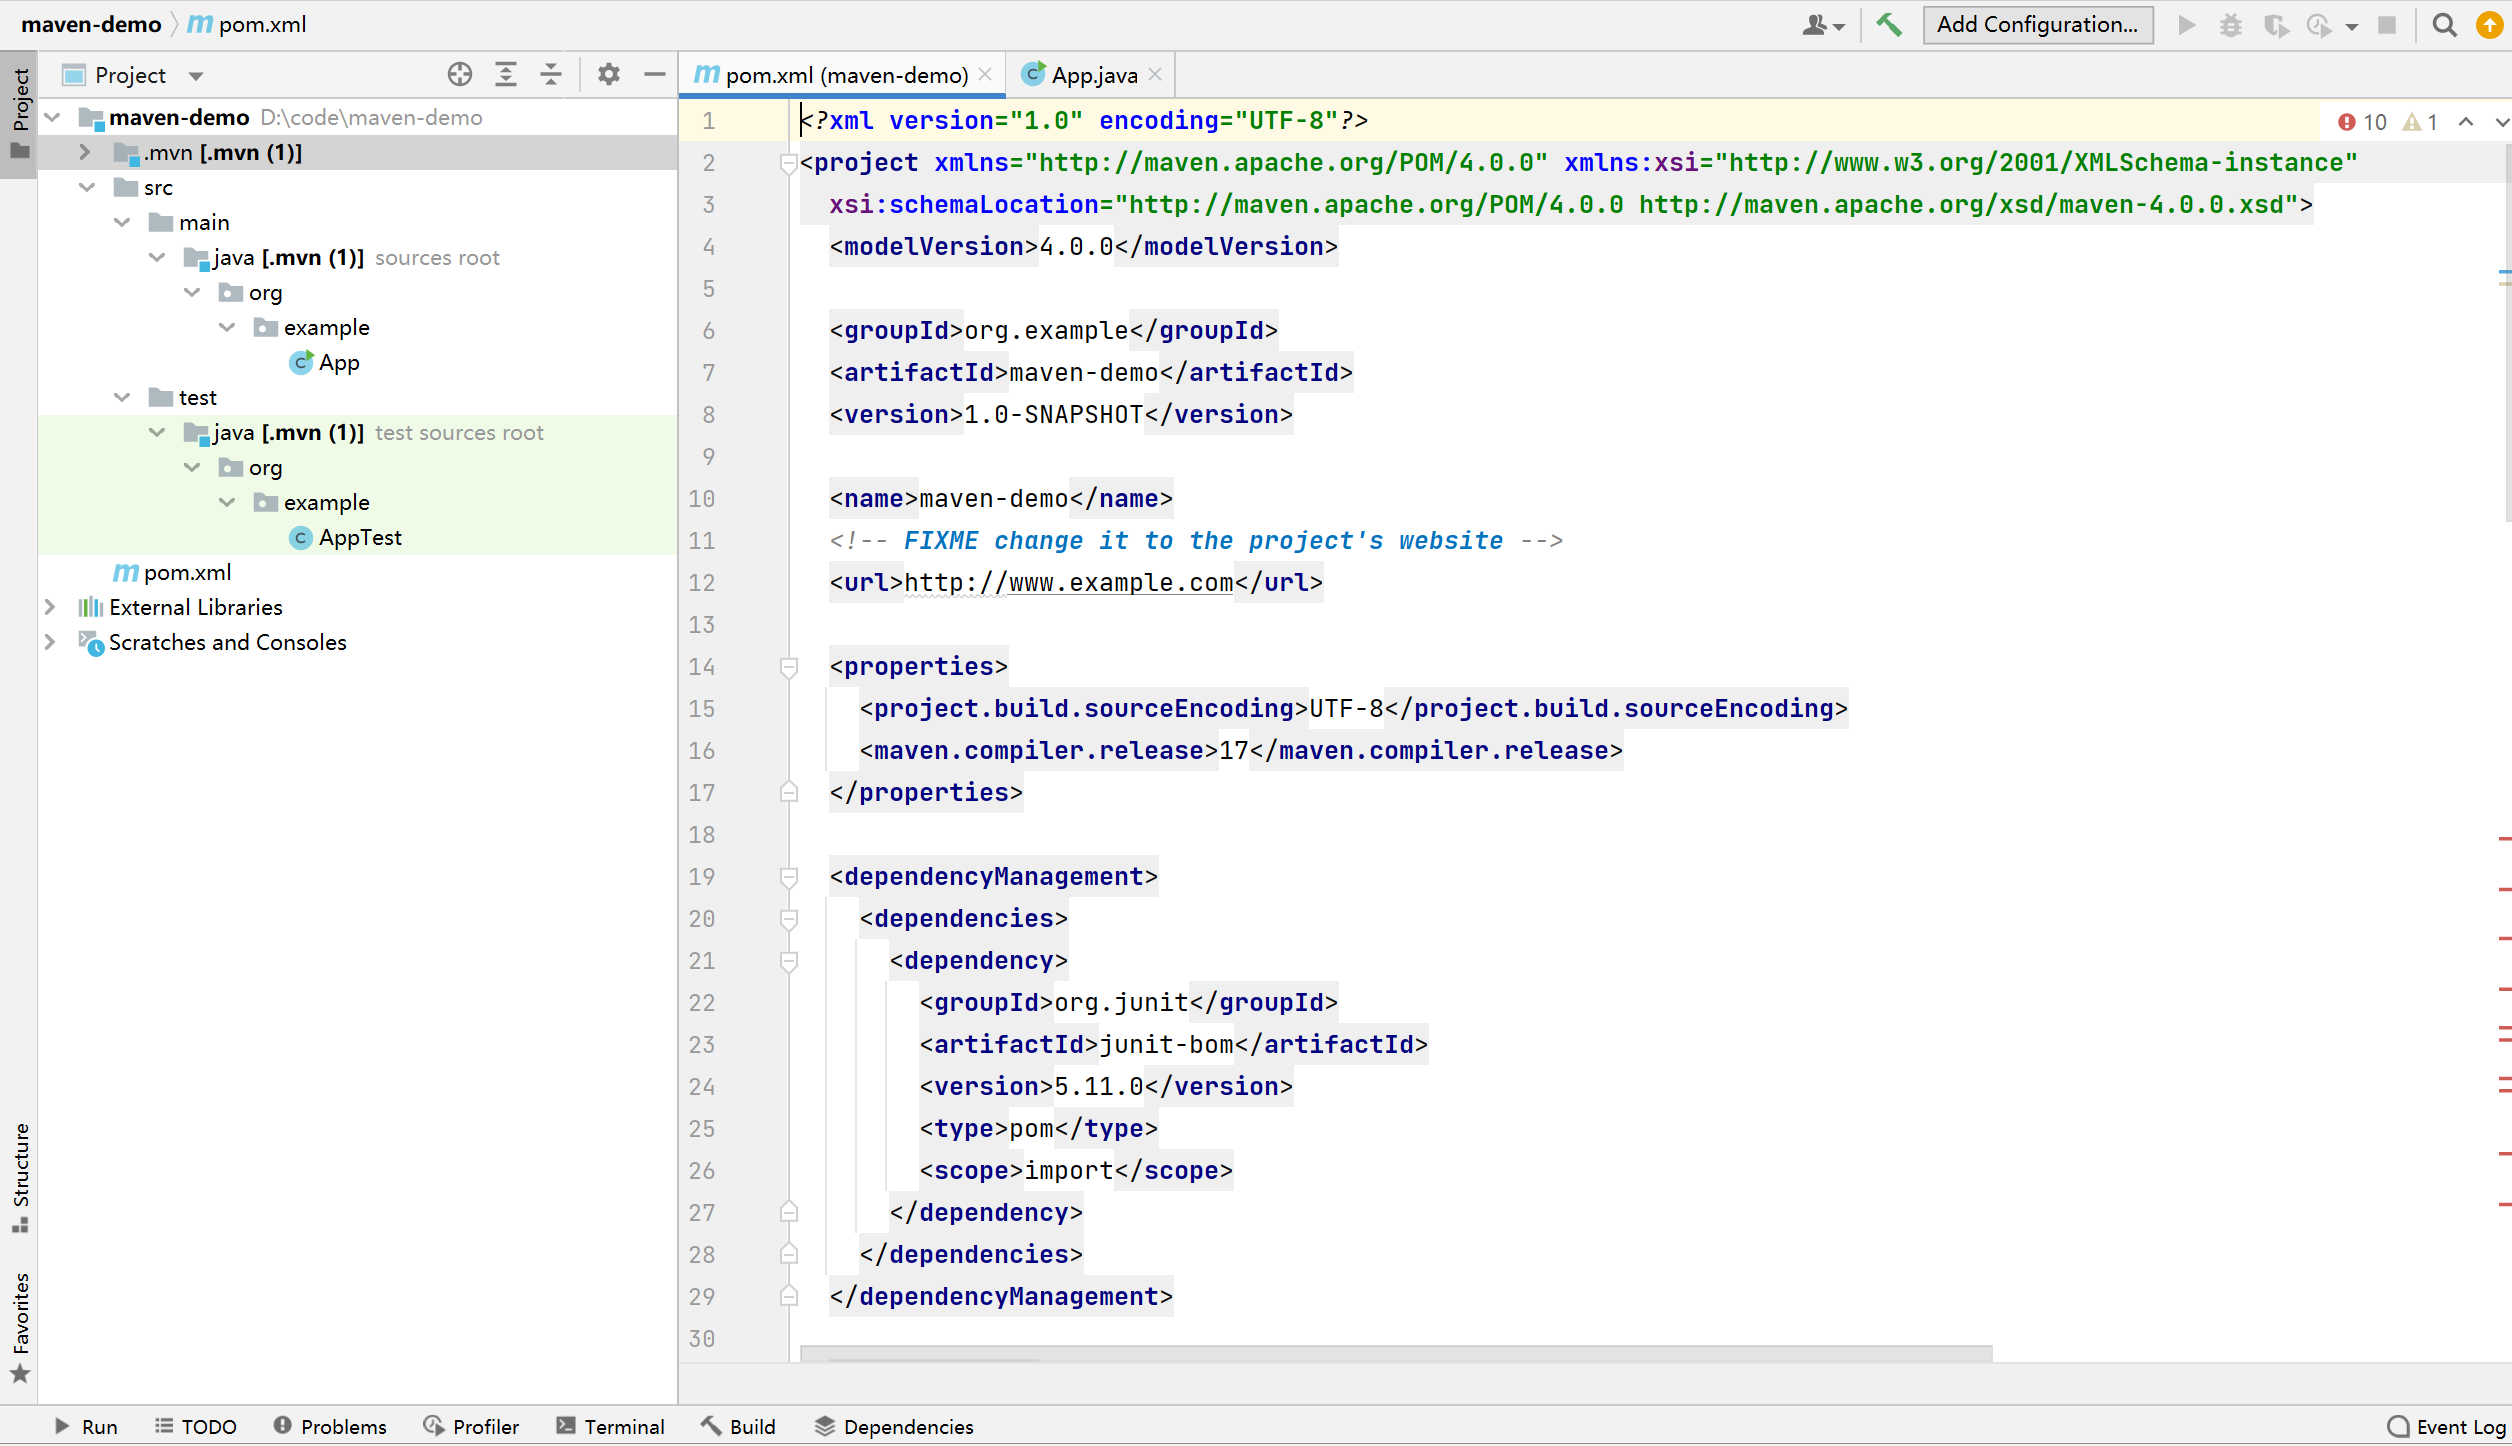Select the AppTest class in the tree
Image resolution: width=2512 pixels, height=1446 pixels.
(359, 537)
